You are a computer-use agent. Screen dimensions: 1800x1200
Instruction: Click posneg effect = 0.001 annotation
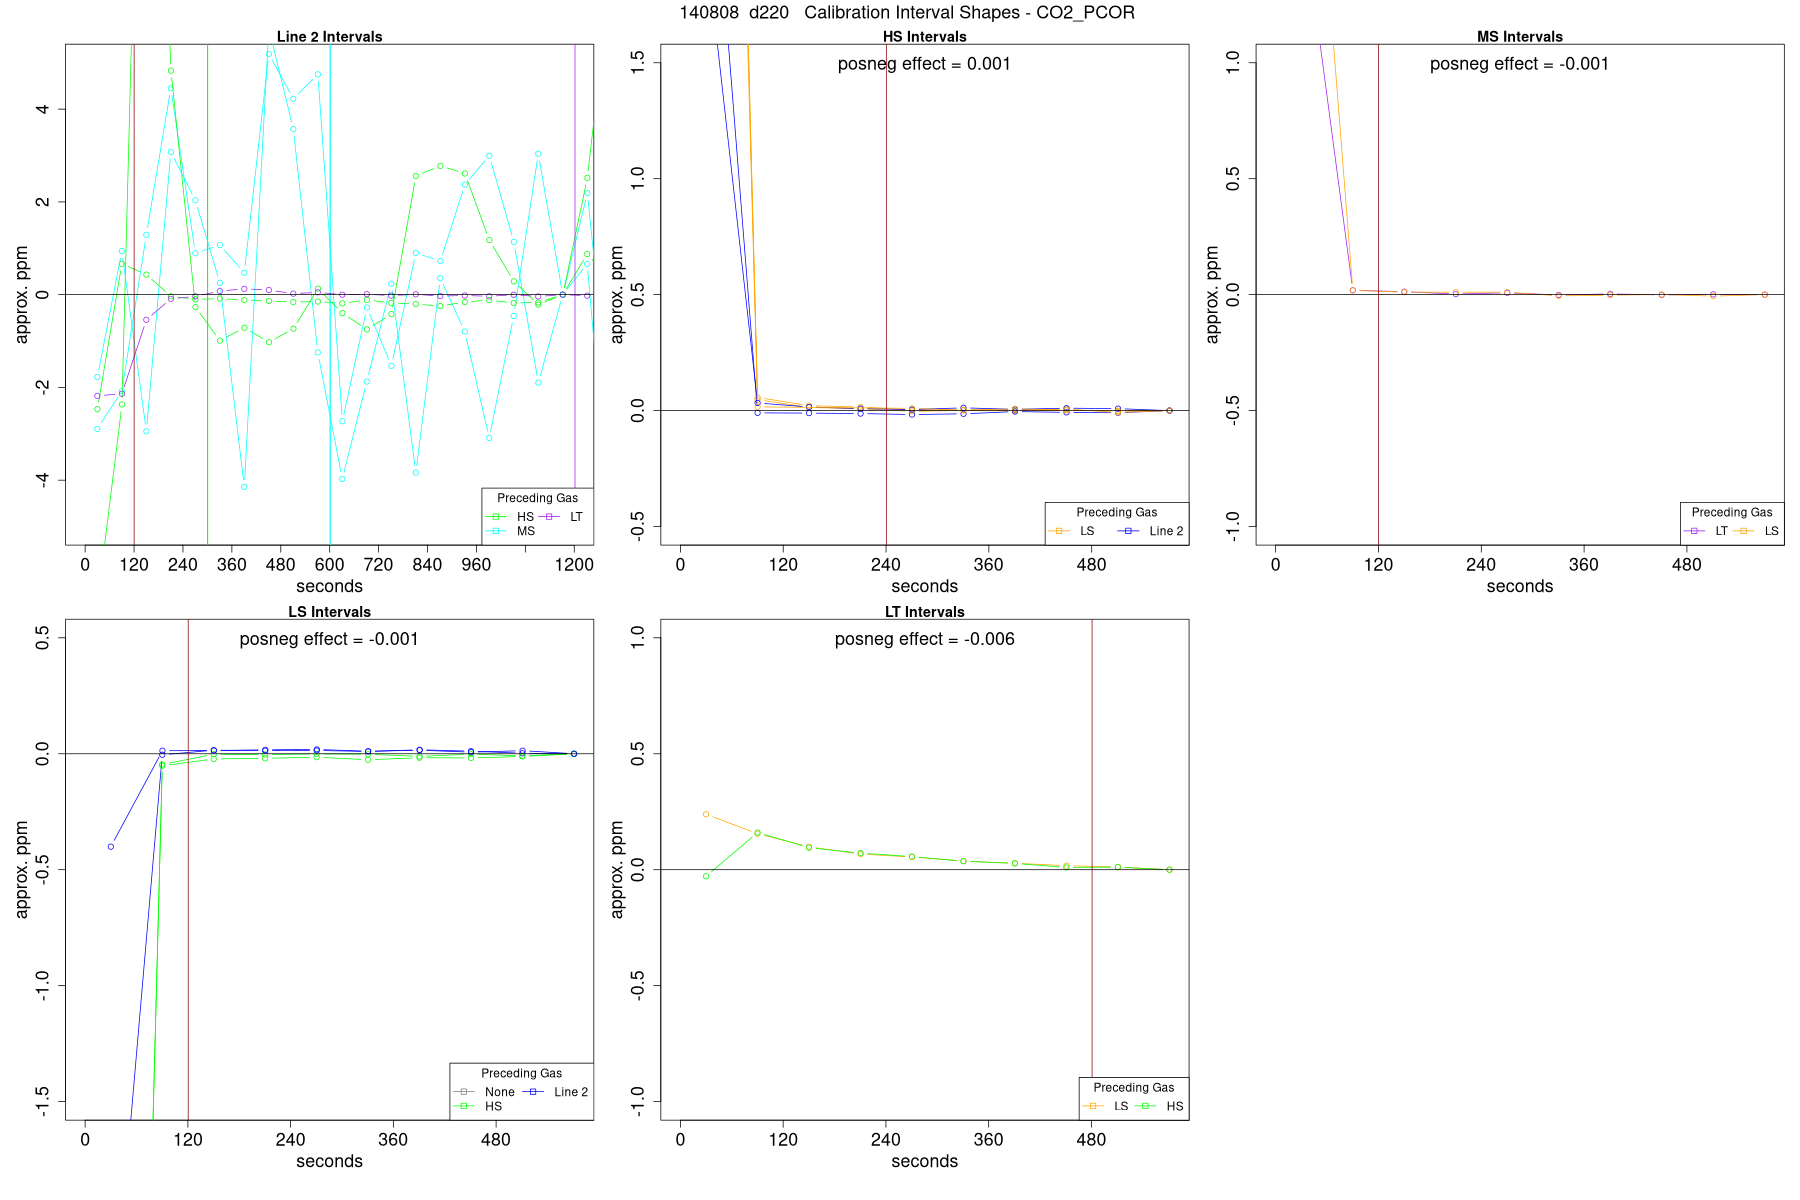coord(924,64)
